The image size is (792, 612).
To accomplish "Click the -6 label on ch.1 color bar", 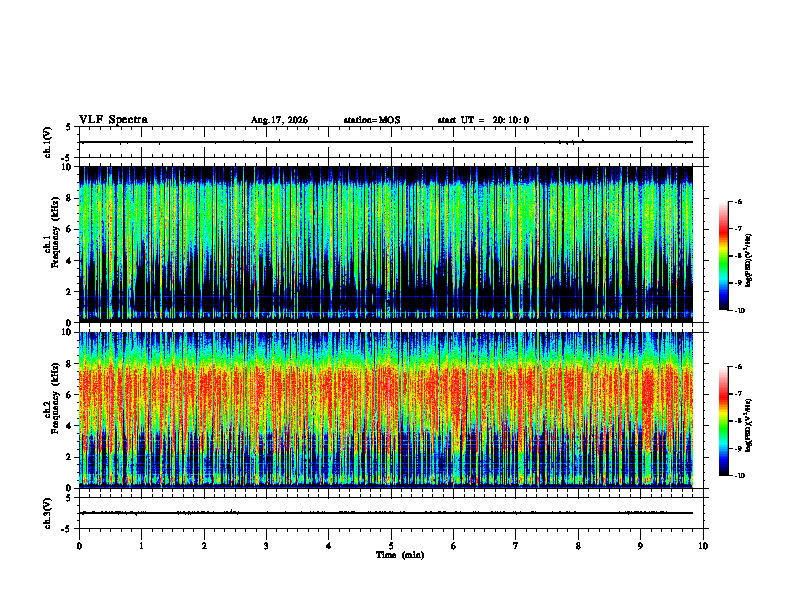I will 738,201.
